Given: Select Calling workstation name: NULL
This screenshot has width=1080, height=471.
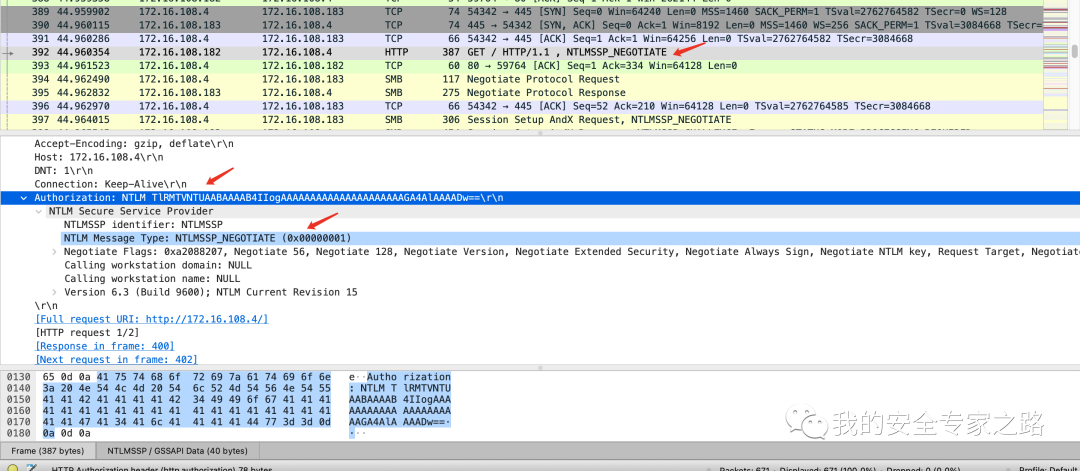Looking at the screenshot, I should click(x=152, y=279).
